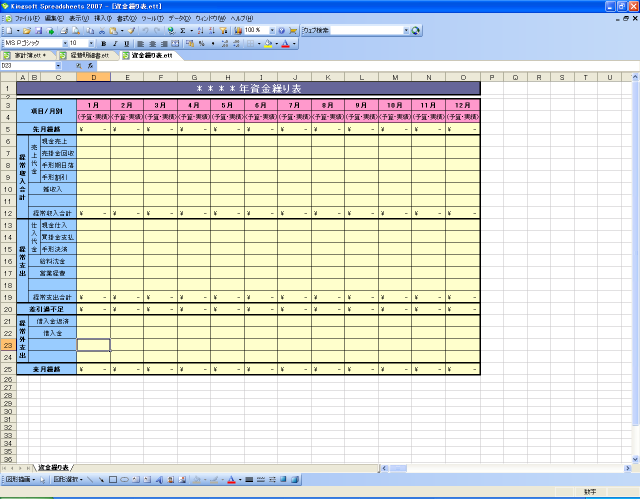This screenshot has width=640, height=499.
Task: Open the 図形描画 drawing menu button
Action: click(20, 479)
